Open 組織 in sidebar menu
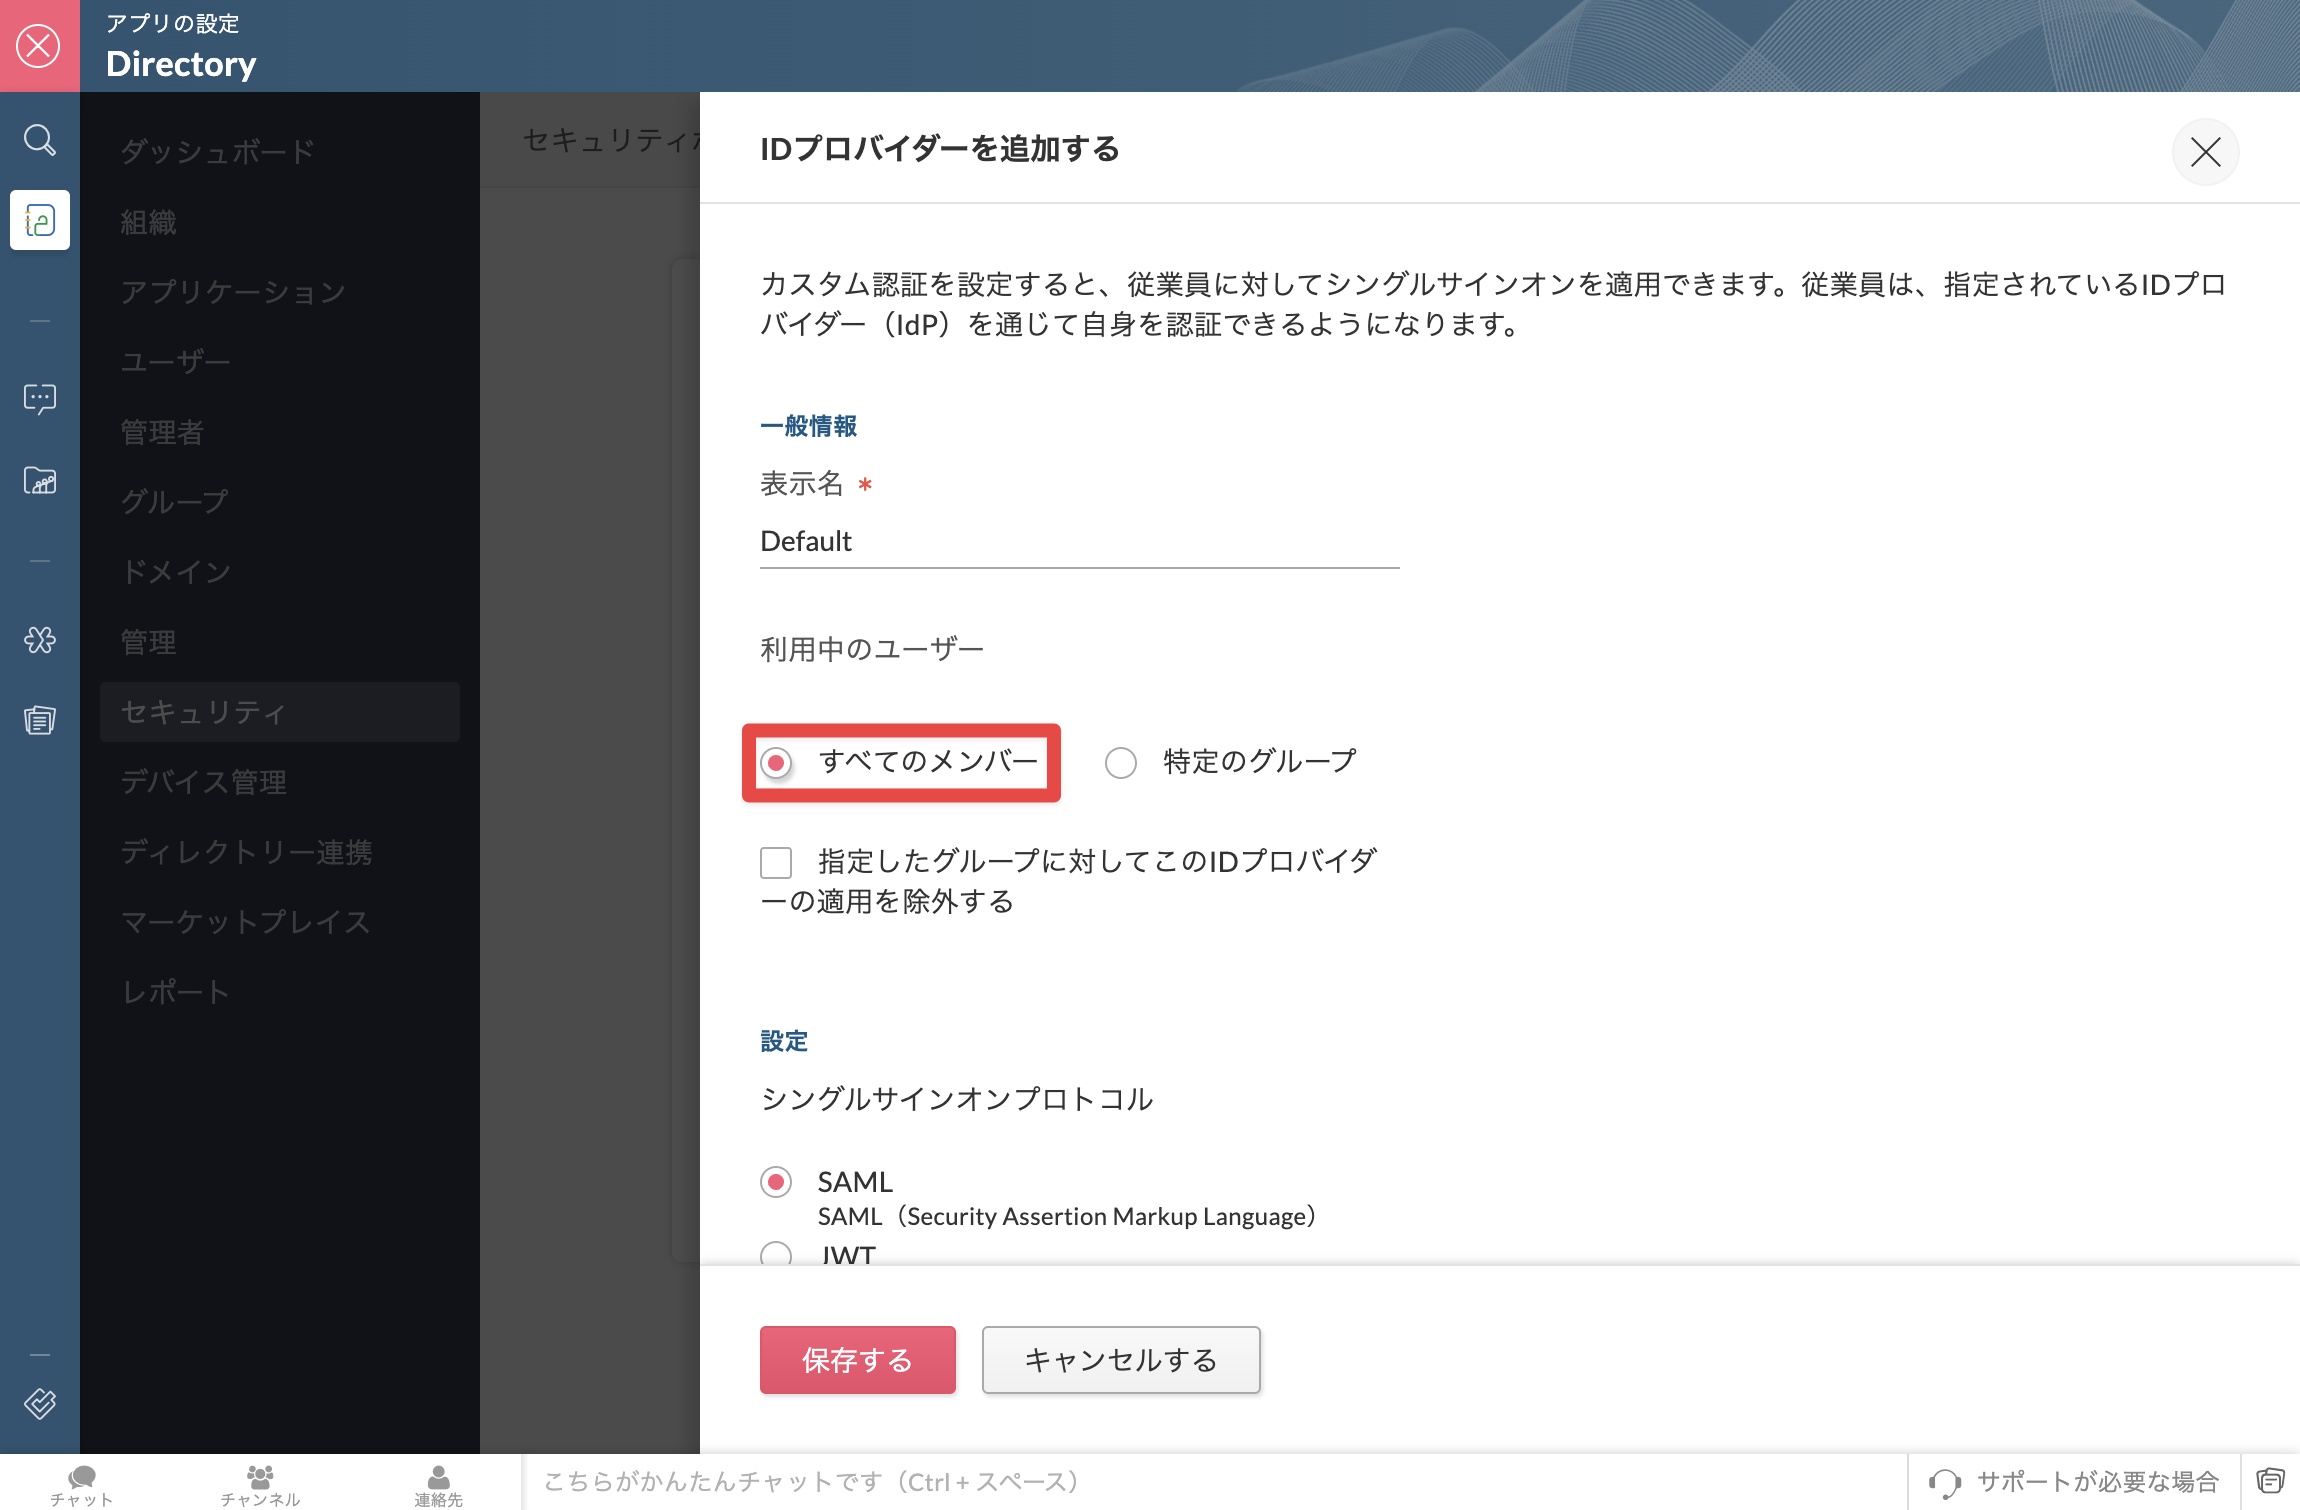Screen dimensions: 2300x1510 click(x=280, y=222)
